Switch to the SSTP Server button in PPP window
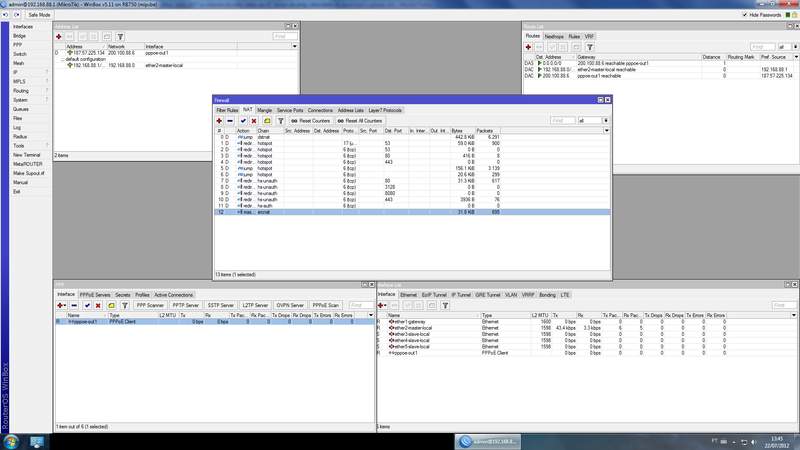The height and width of the screenshot is (450, 800). 220,305
